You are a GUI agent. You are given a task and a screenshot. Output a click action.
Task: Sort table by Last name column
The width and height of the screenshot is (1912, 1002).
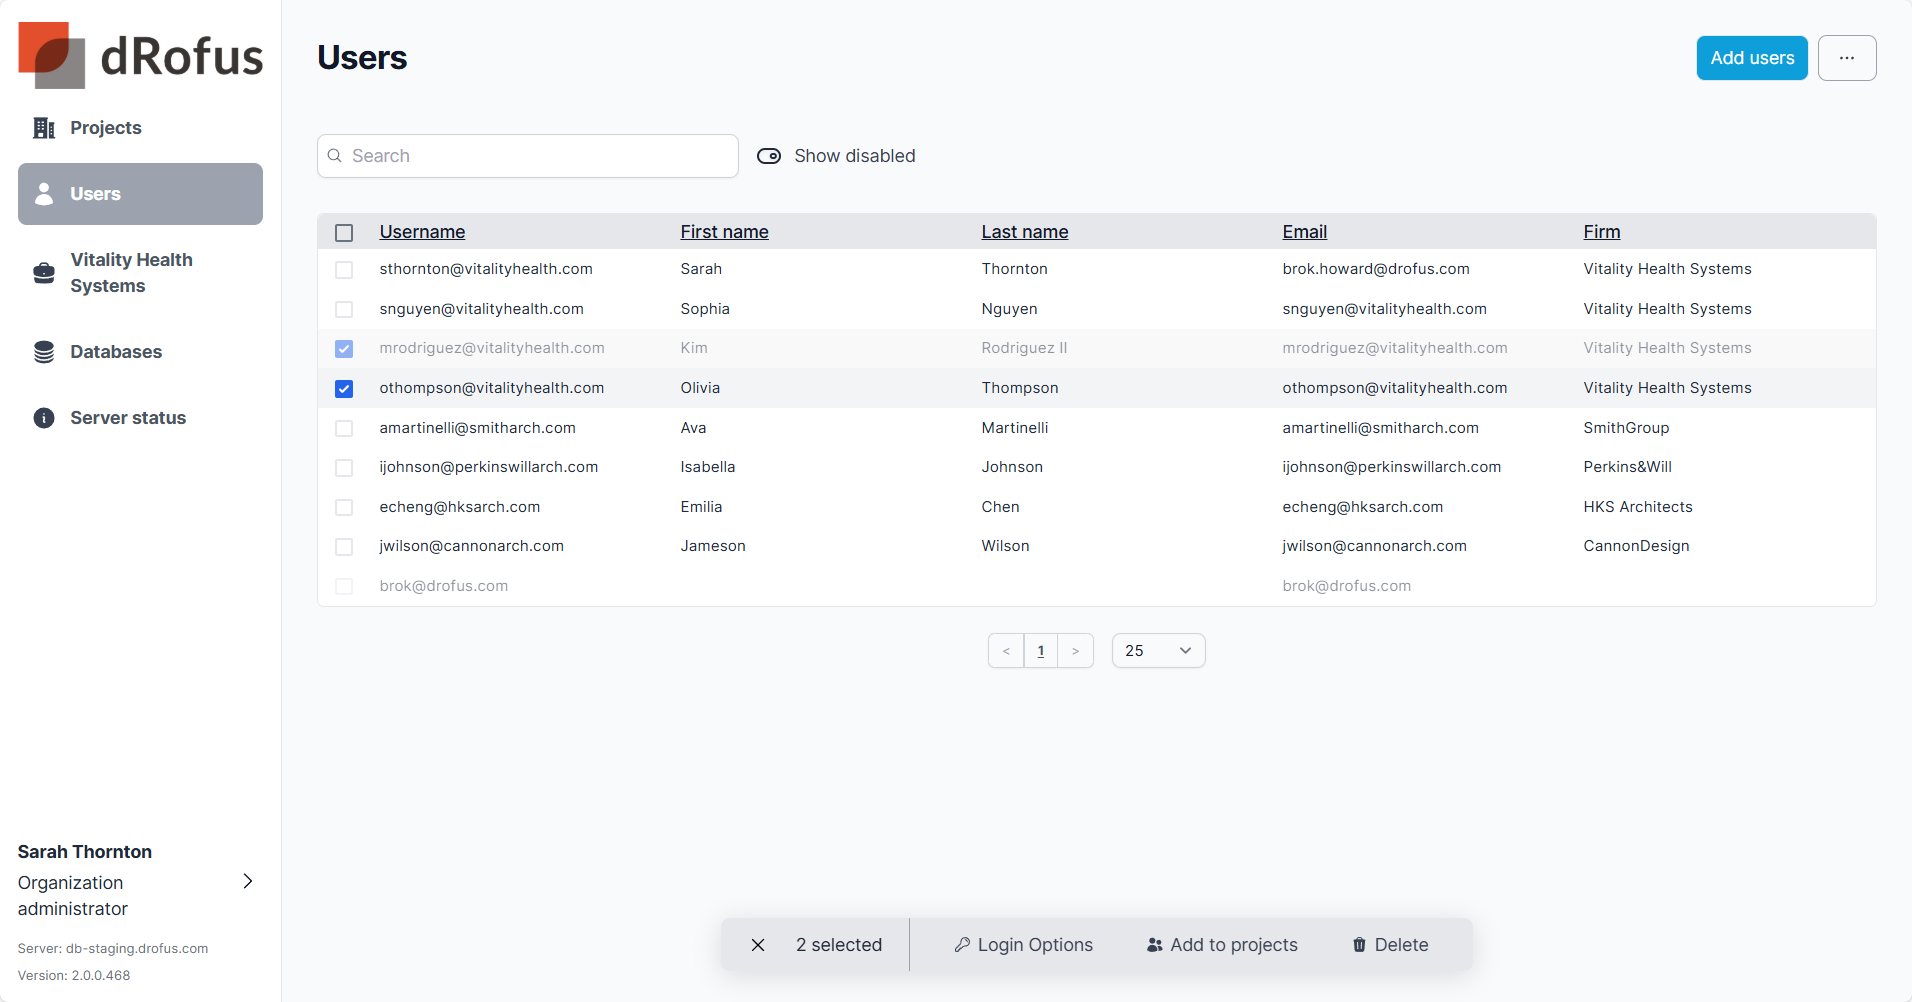(1024, 232)
